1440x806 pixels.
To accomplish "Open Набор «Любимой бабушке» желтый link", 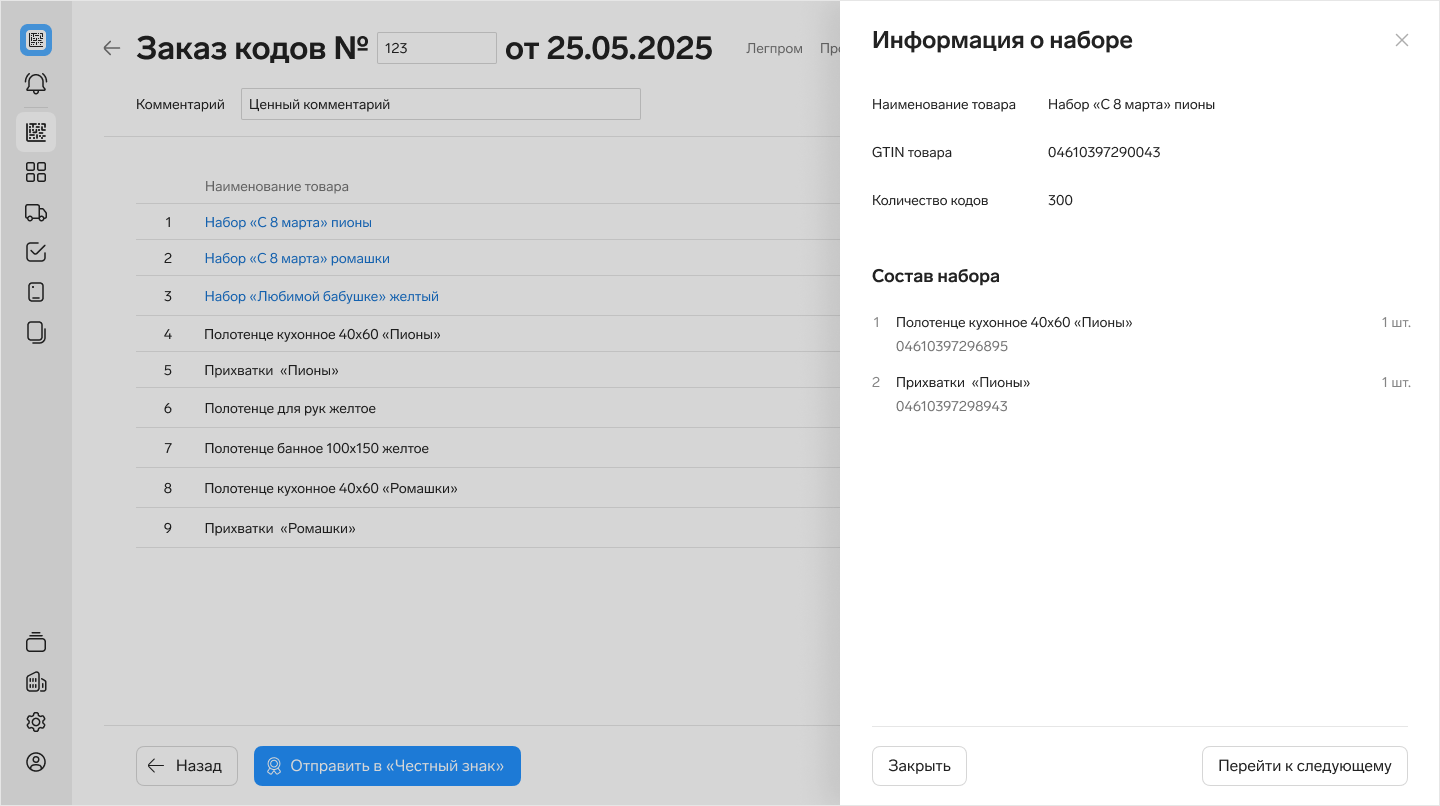I will pyautogui.click(x=321, y=296).
